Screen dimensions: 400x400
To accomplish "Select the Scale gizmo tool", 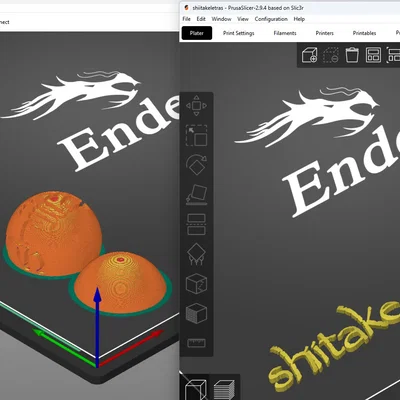I will tap(196, 135).
